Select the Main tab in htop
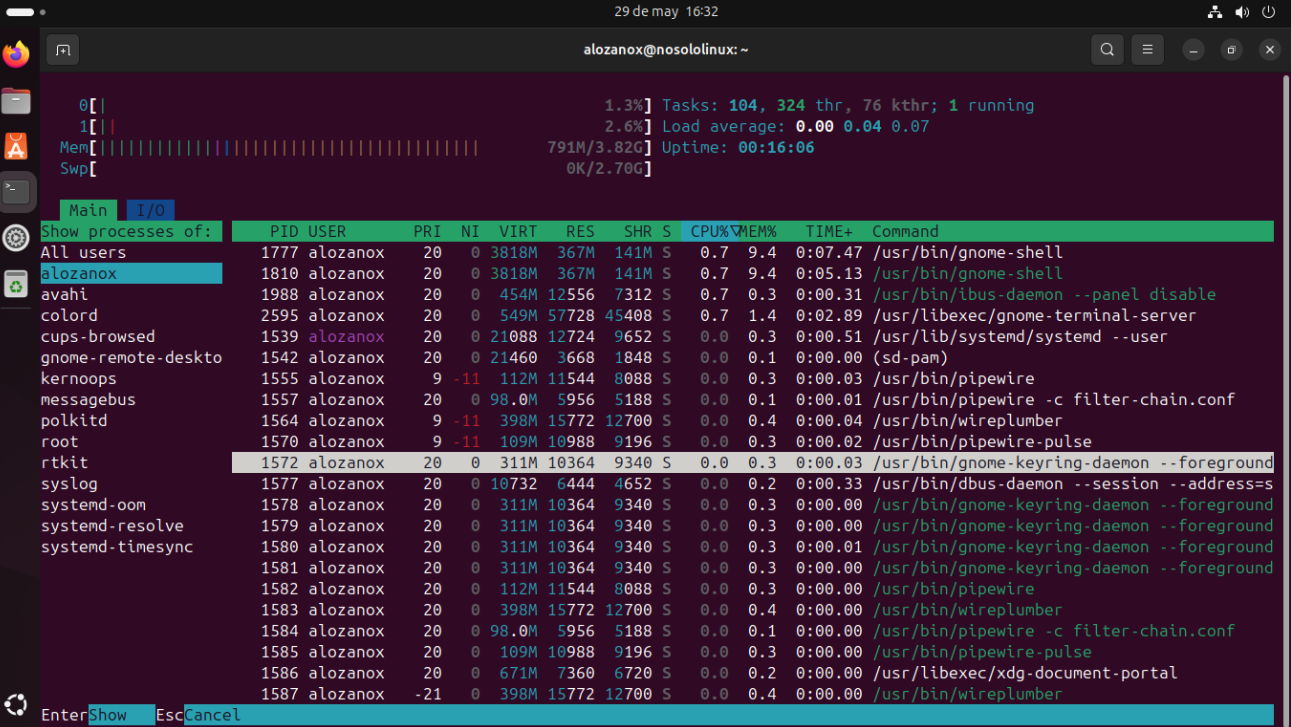 [x=88, y=210]
